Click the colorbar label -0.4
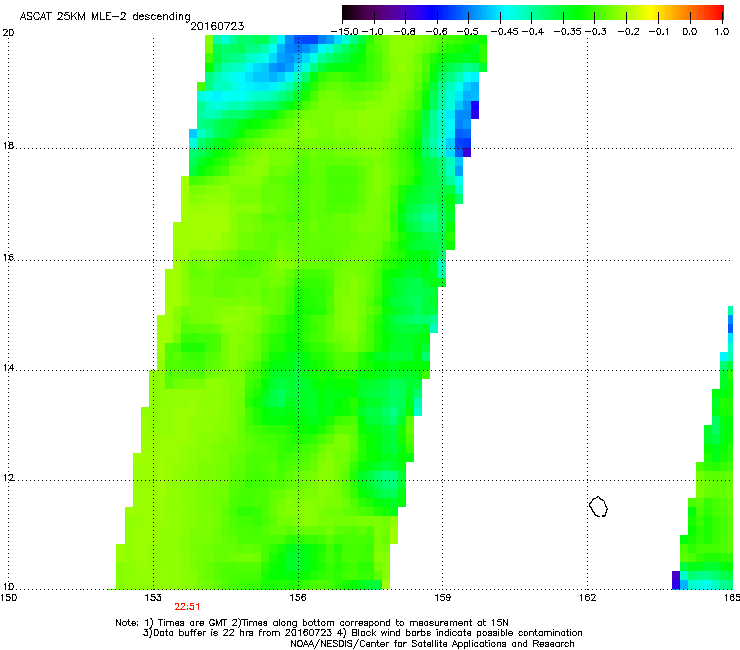The width and height of the screenshot is (740, 650). 533,32
